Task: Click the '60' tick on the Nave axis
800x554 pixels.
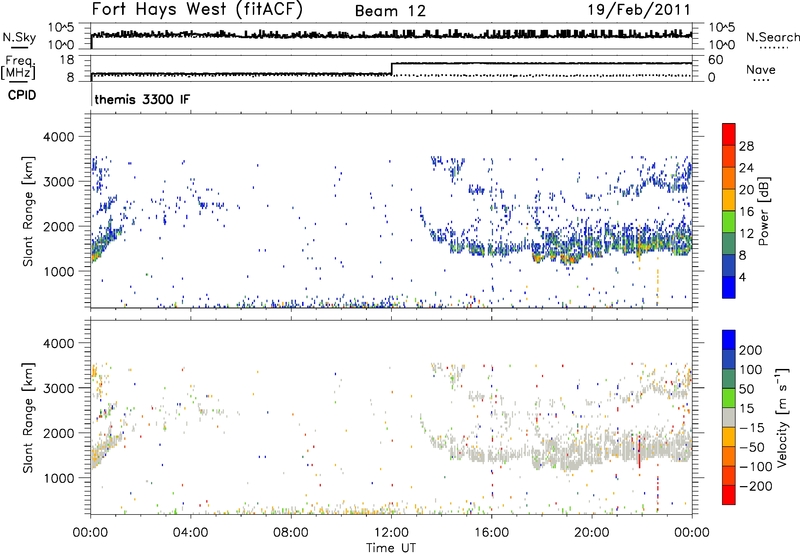Action: coord(716,60)
